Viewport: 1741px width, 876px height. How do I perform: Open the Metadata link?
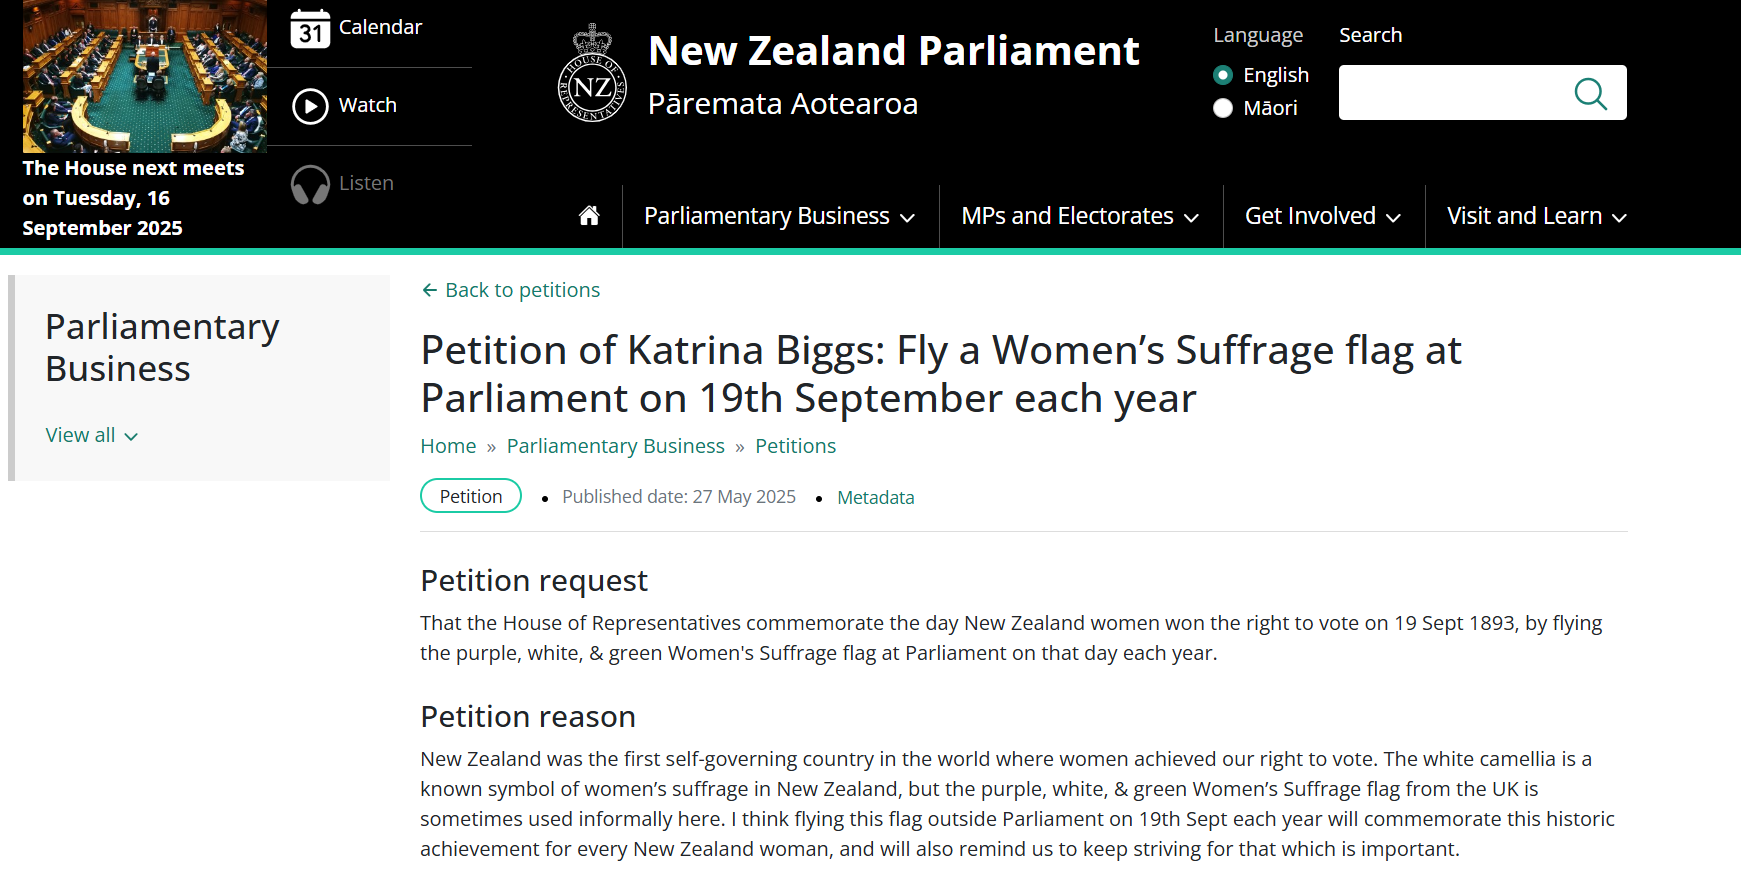pyautogui.click(x=875, y=497)
